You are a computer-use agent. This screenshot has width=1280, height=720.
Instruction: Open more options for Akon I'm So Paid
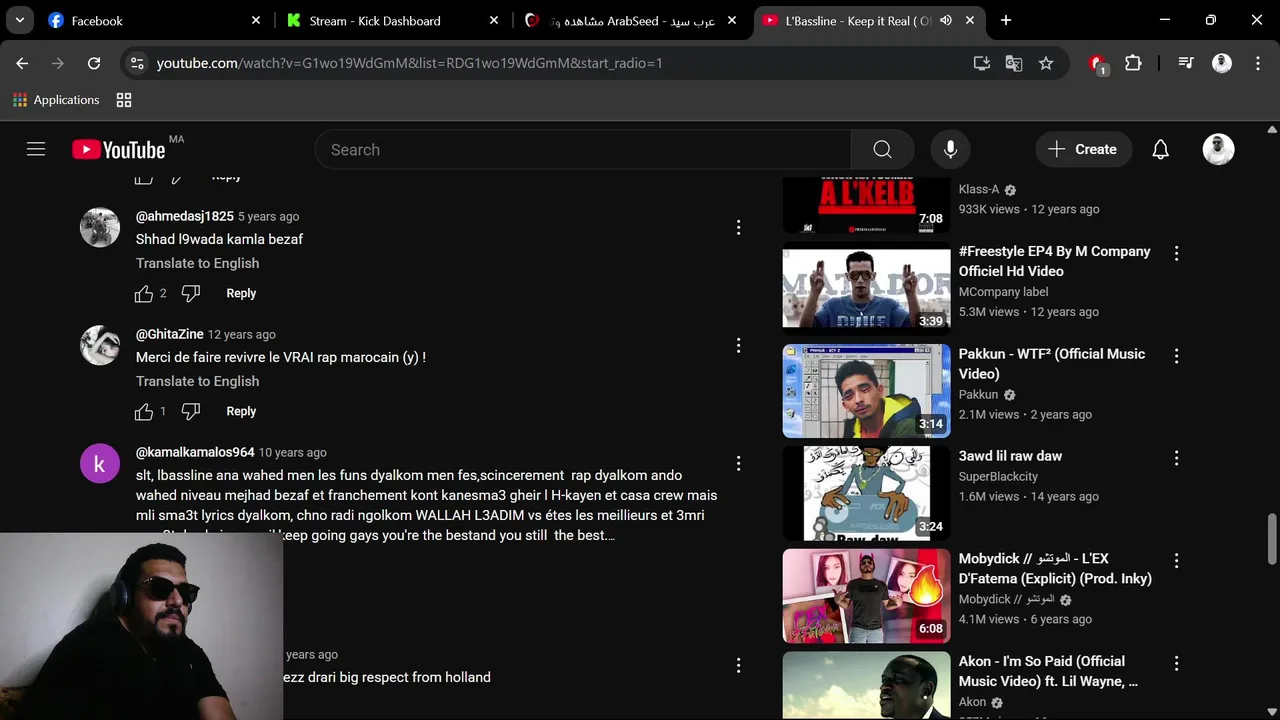click(1176, 663)
